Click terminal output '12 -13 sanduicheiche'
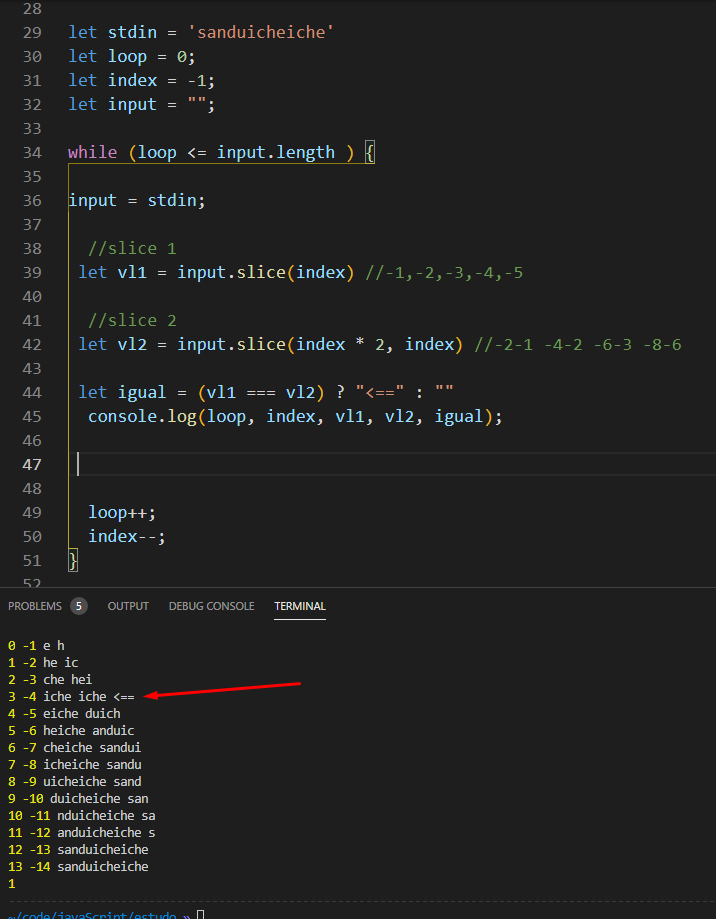 pos(79,850)
